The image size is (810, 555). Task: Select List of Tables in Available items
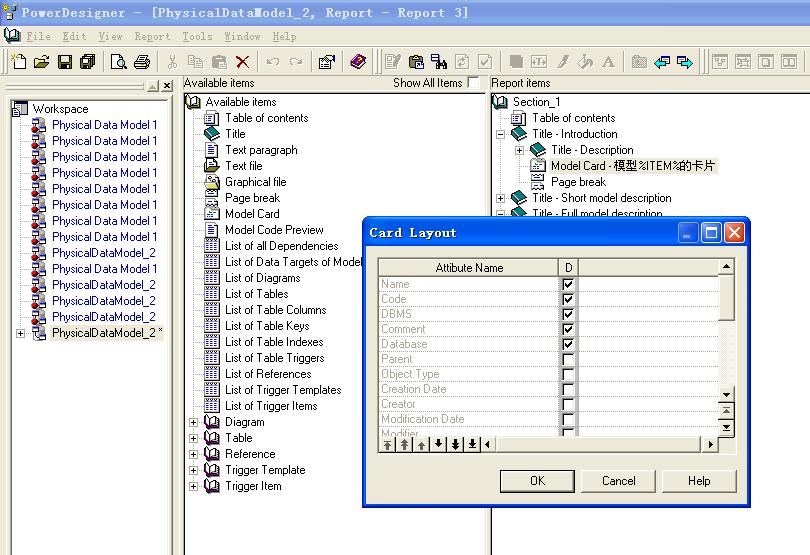[x=257, y=294]
